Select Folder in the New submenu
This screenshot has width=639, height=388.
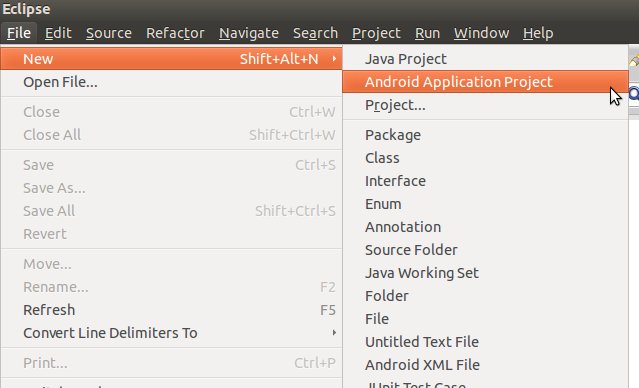(485, 296)
